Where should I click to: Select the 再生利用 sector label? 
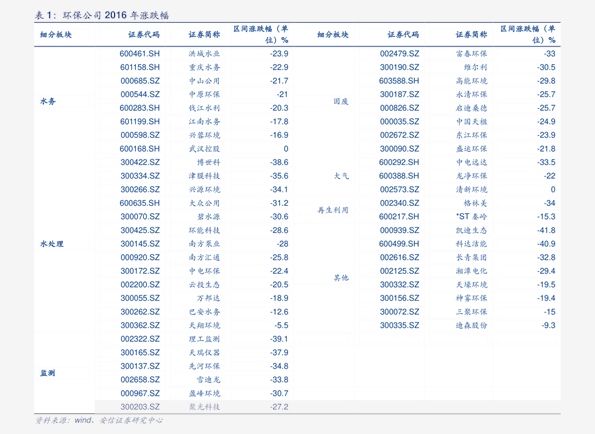click(333, 210)
